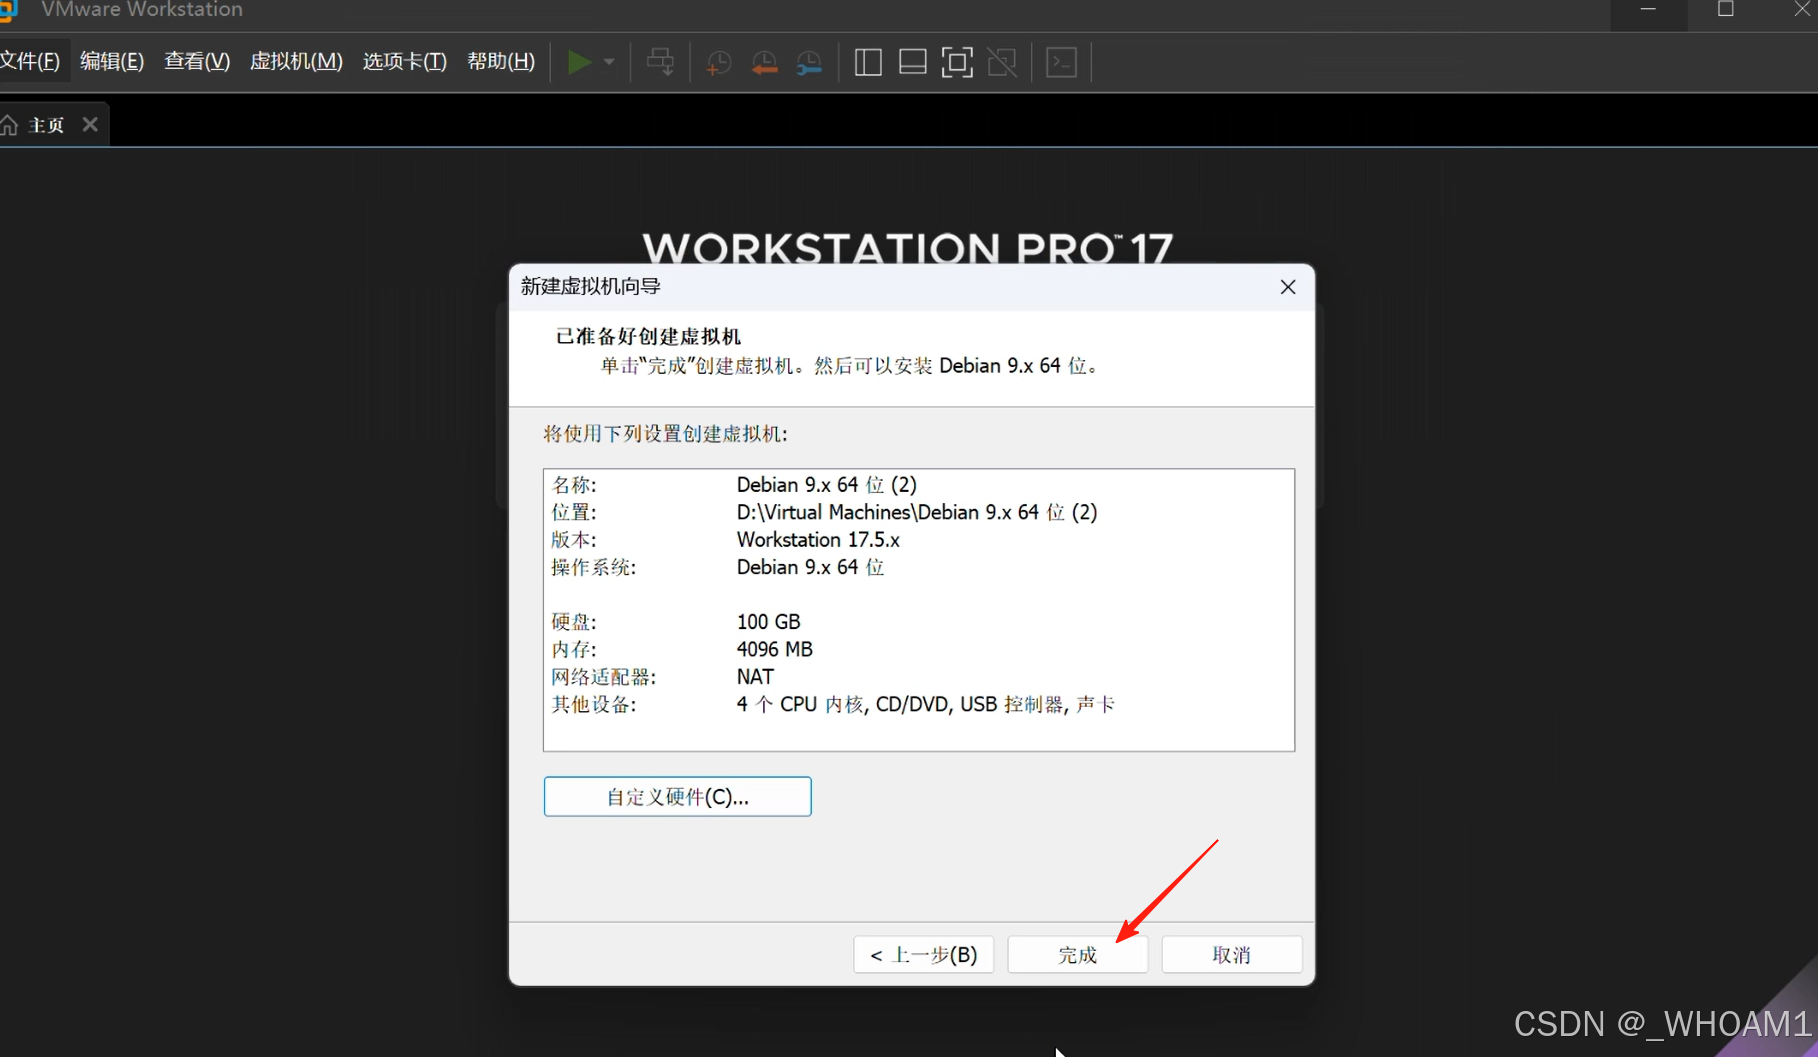Click the 硬盘 value 100 GB
The image size is (1818, 1057).
tap(768, 622)
